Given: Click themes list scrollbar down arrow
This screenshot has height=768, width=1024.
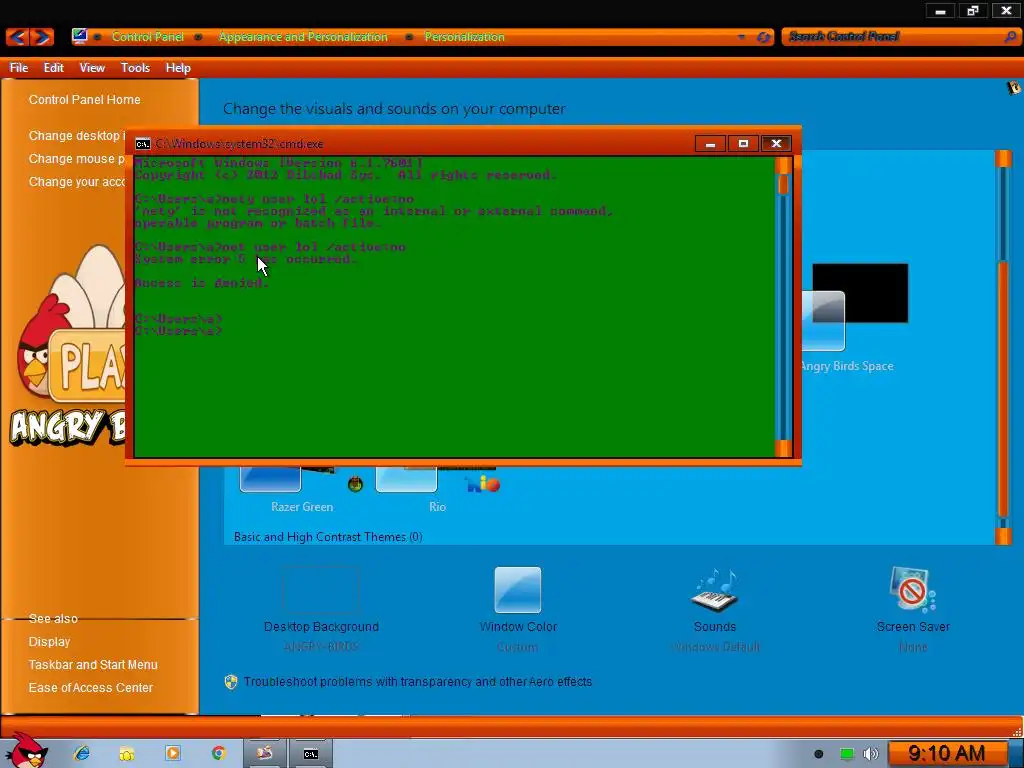Looking at the screenshot, I should [x=1003, y=536].
